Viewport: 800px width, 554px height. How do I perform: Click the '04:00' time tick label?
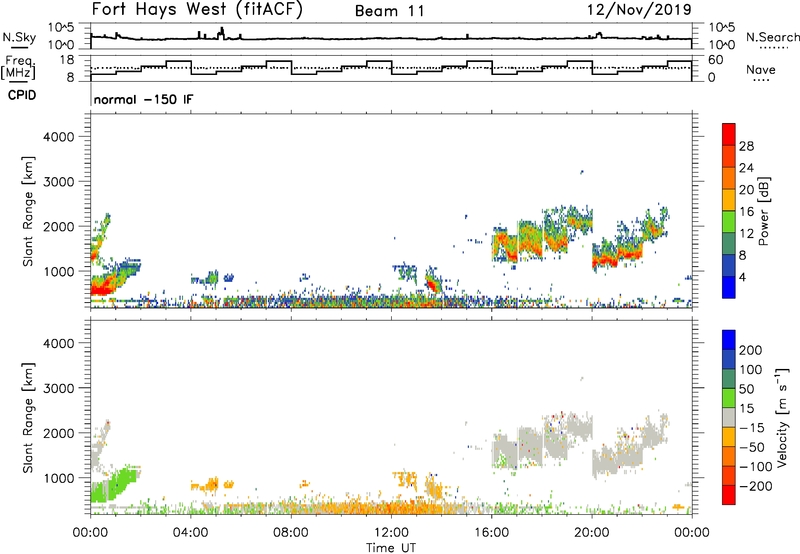coord(190,533)
